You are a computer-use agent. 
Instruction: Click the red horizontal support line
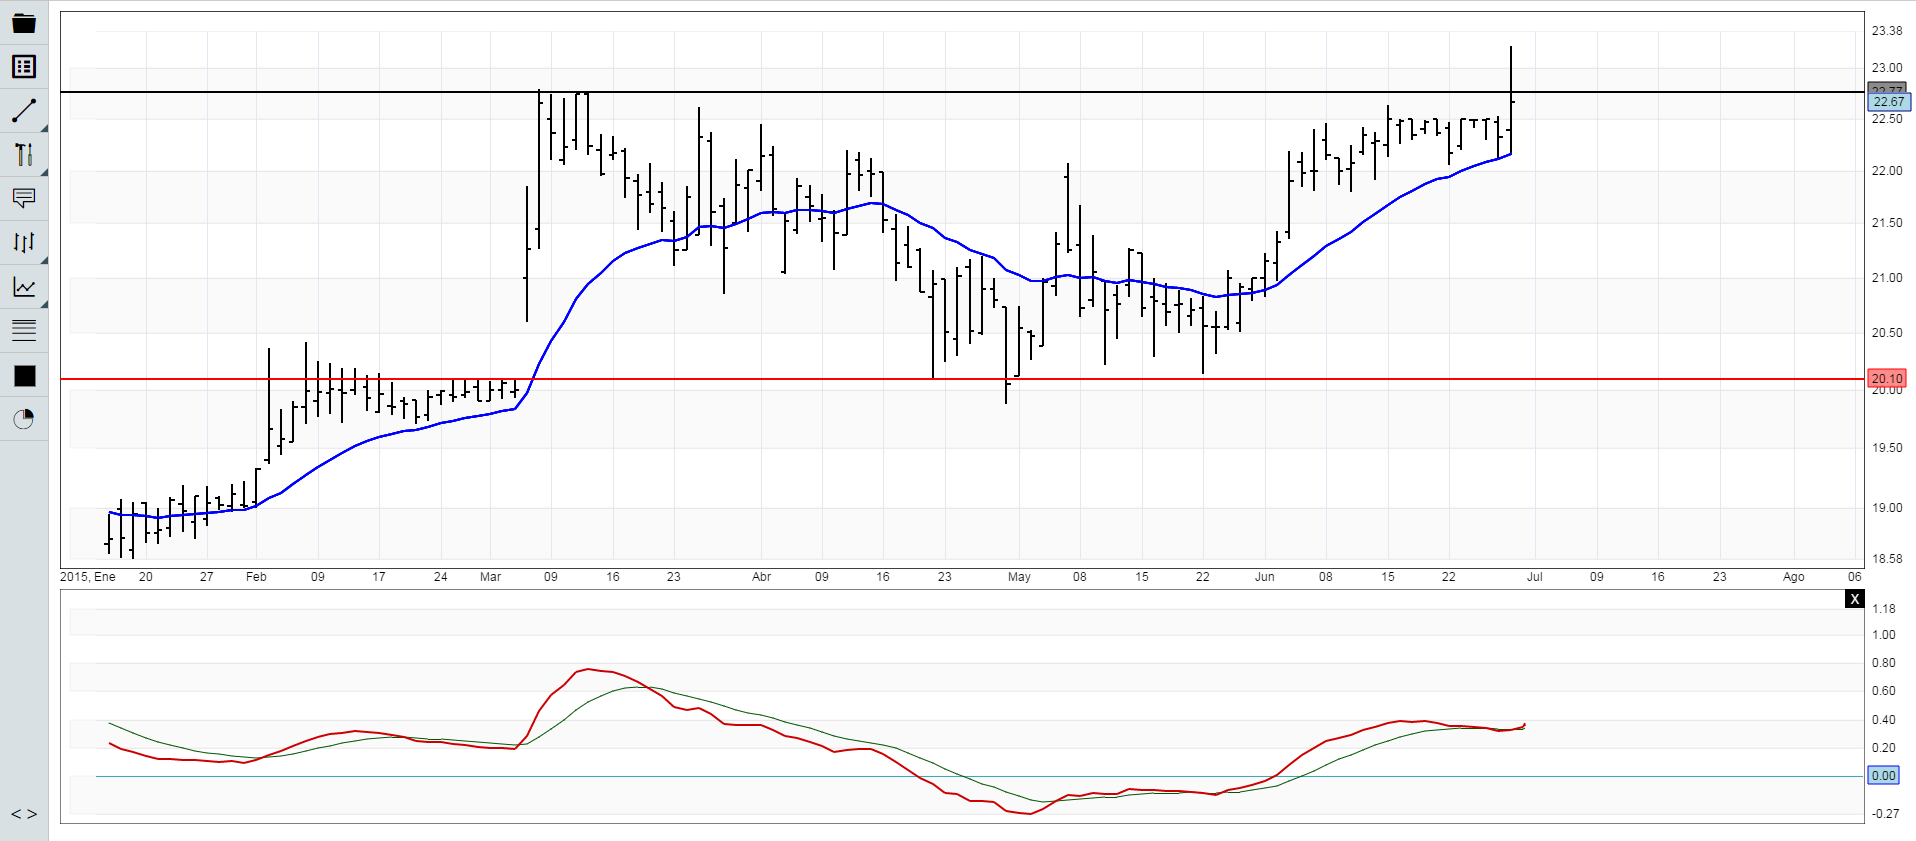[x=960, y=379]
